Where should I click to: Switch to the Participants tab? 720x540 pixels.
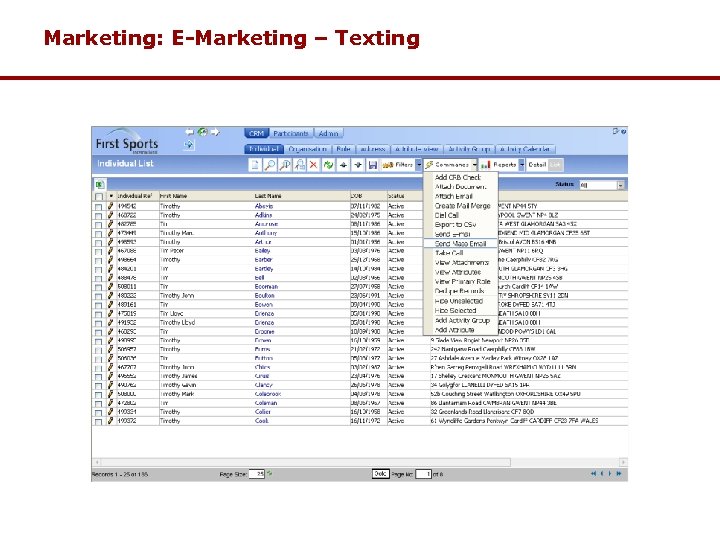tap(291, 134)
